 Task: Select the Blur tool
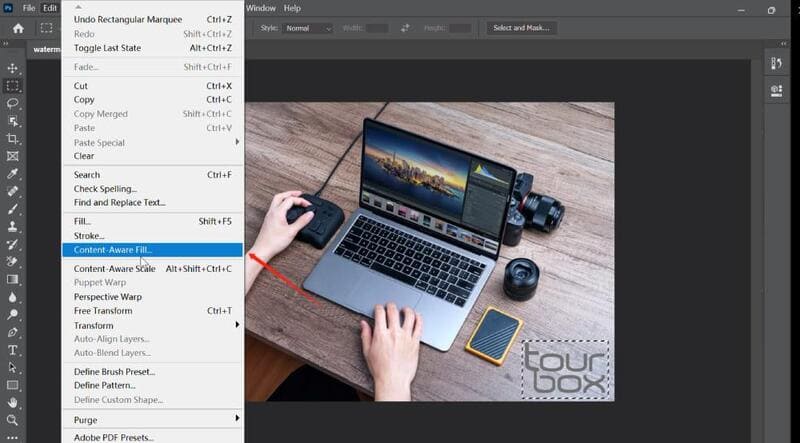pos(12,297)
